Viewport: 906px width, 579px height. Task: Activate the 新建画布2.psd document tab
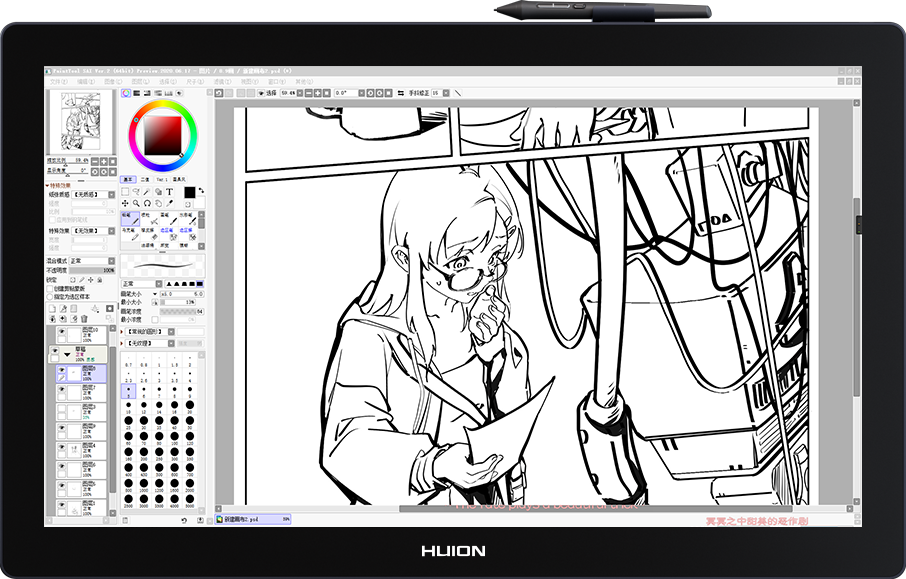[x=253, y=519]
